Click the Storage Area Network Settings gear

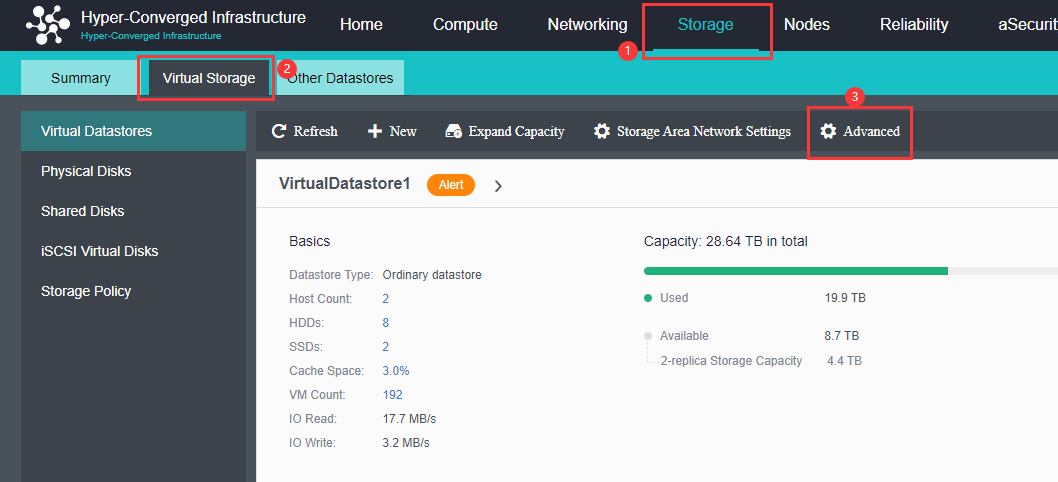[601, 131]
